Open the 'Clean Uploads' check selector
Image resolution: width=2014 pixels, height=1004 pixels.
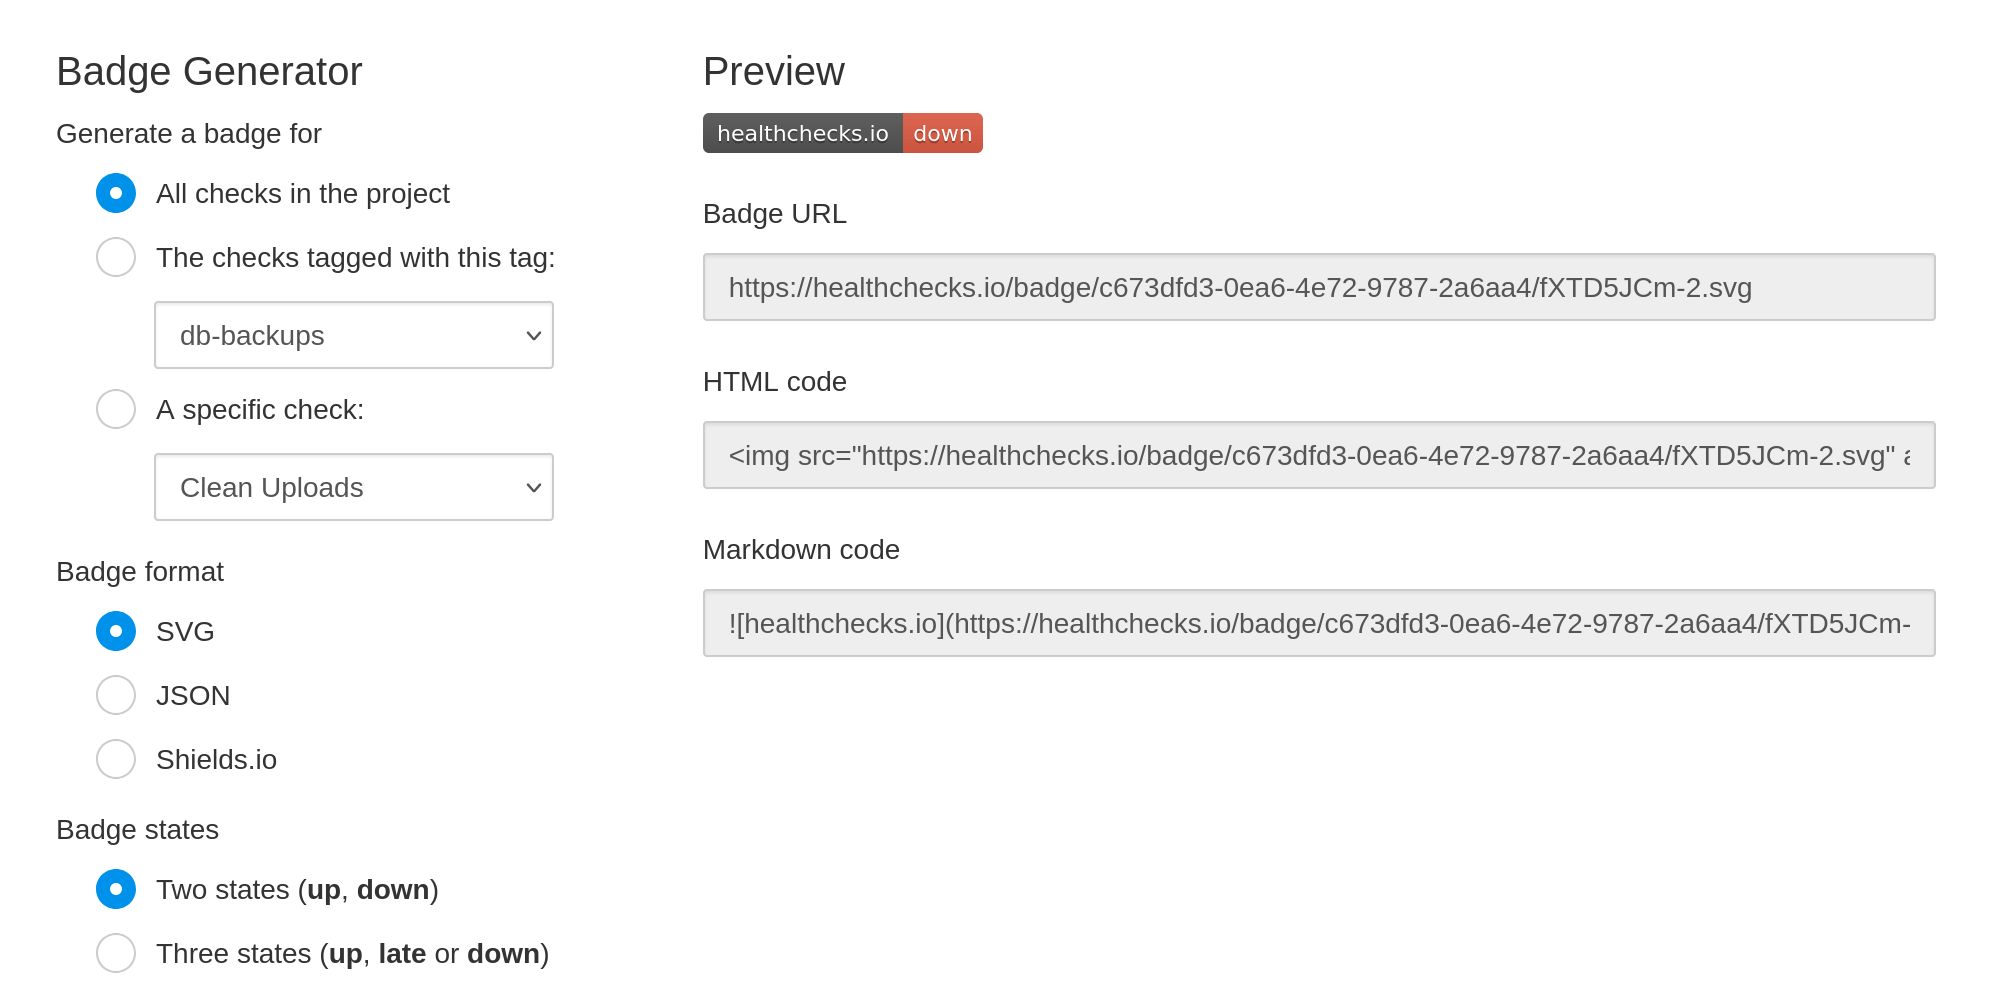[x=353, y=487]
